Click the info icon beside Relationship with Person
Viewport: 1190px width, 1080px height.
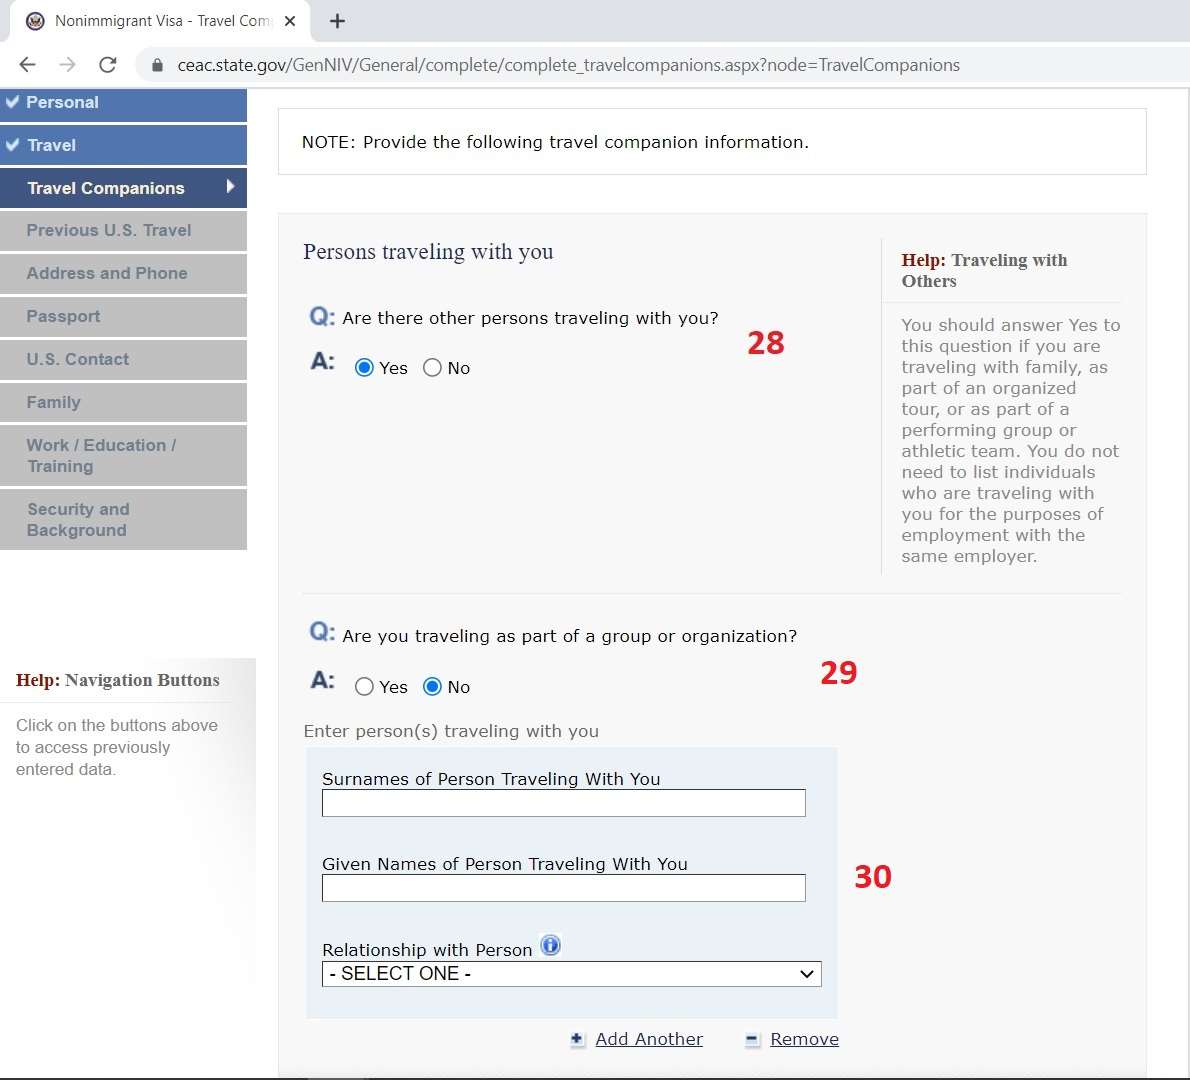(550, 946)
